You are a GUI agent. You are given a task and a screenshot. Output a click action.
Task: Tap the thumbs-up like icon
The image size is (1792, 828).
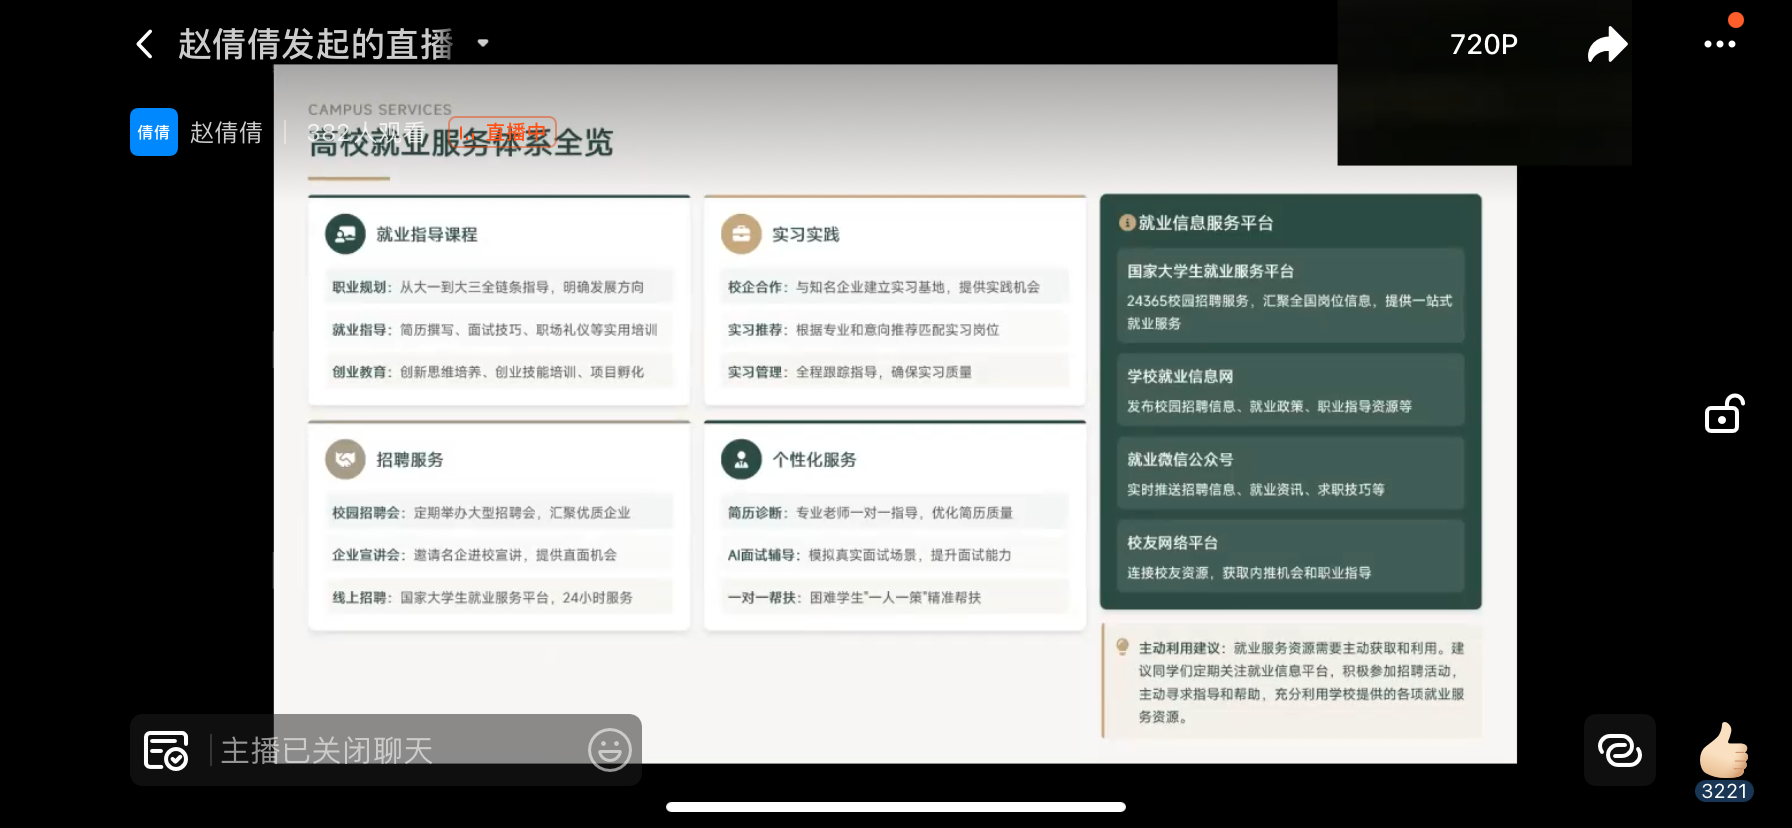tap(1723, 751)
